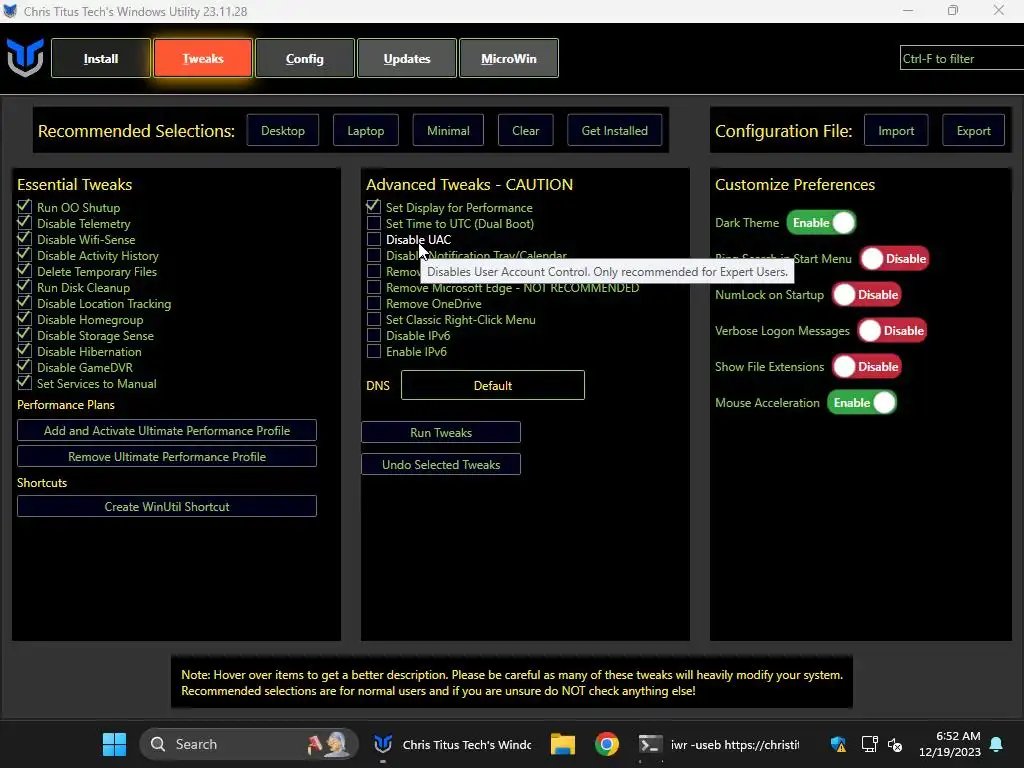Switch to the Install tab

click(x=101, y=58)
